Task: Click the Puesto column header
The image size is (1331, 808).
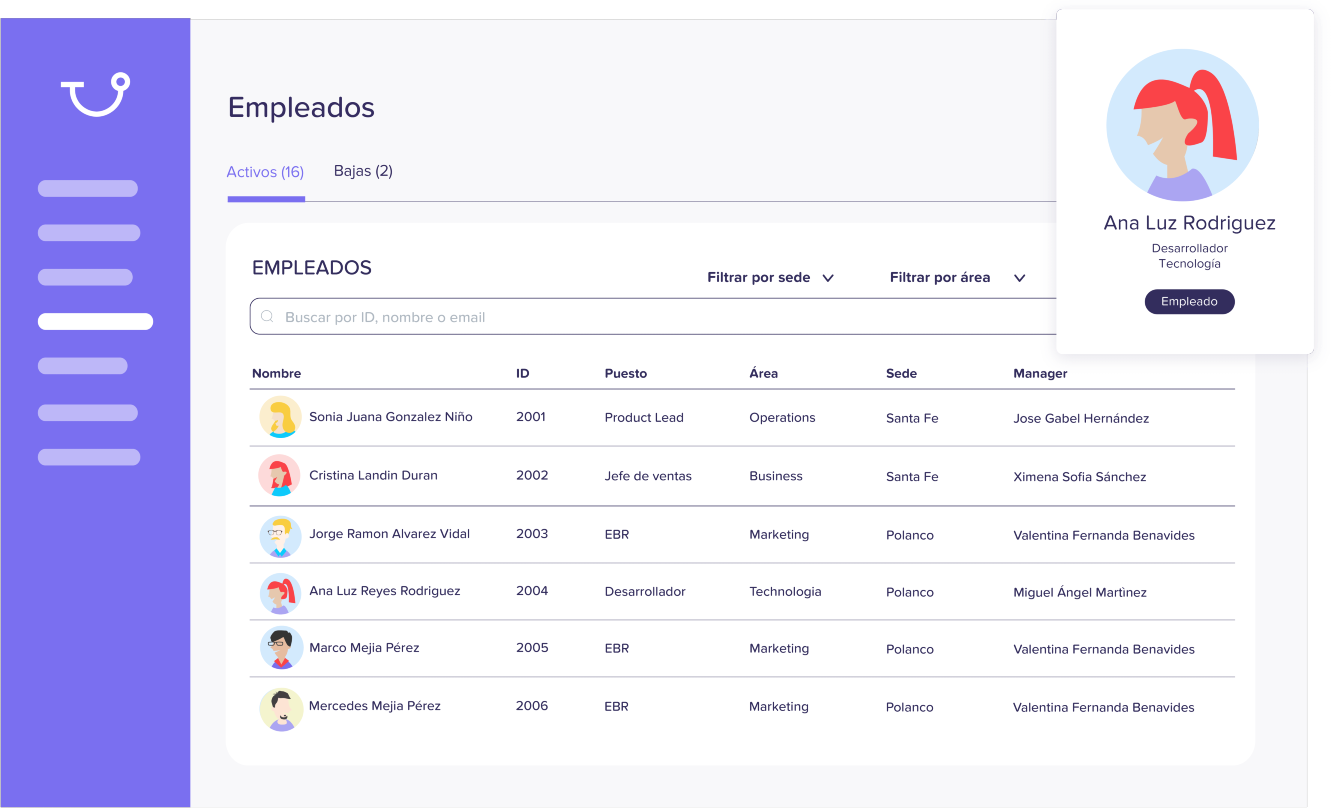Action: point(626,373)
